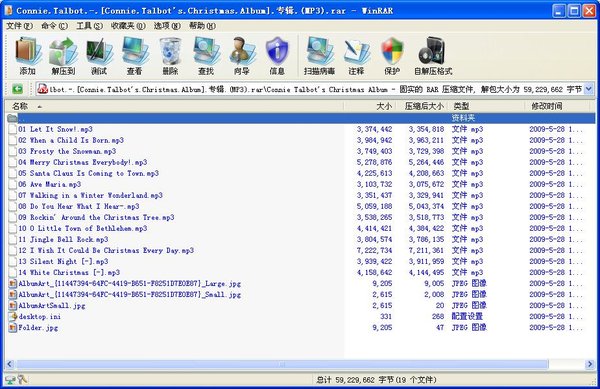Viewport: 600px width, 389px height.
Task: Open the 工具(S) menu
Action: [90, 26]
